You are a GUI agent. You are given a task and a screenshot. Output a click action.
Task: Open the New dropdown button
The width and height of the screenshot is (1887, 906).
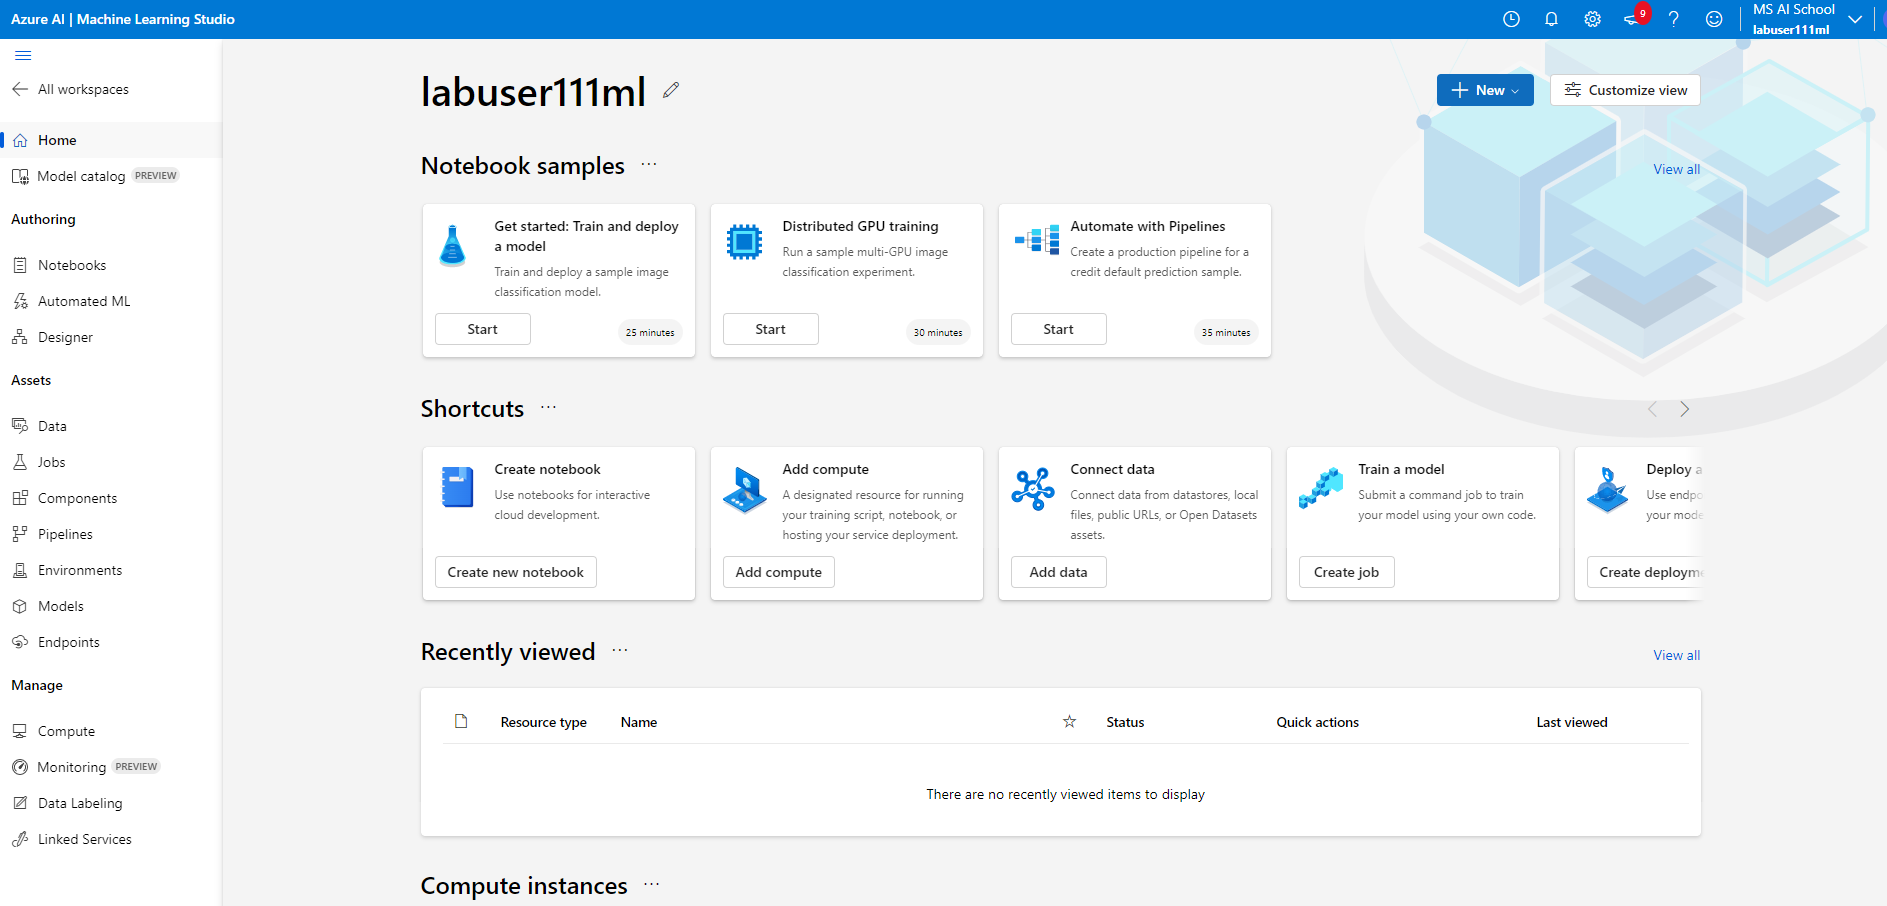click(1485, 90)
